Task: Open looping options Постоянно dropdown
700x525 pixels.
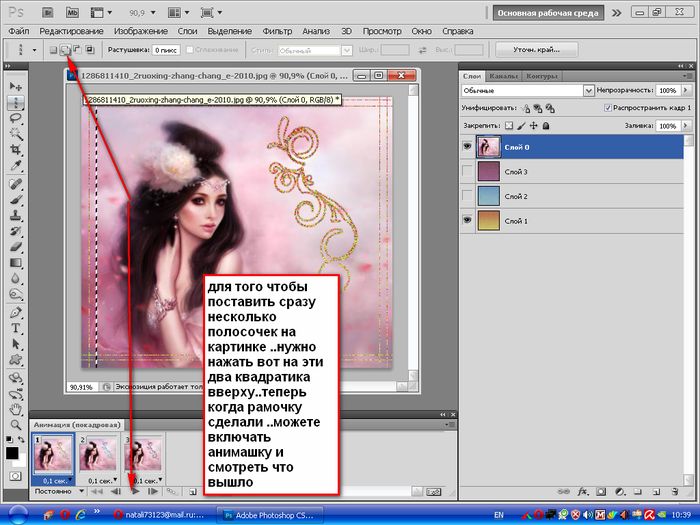Action: (82, 491)
